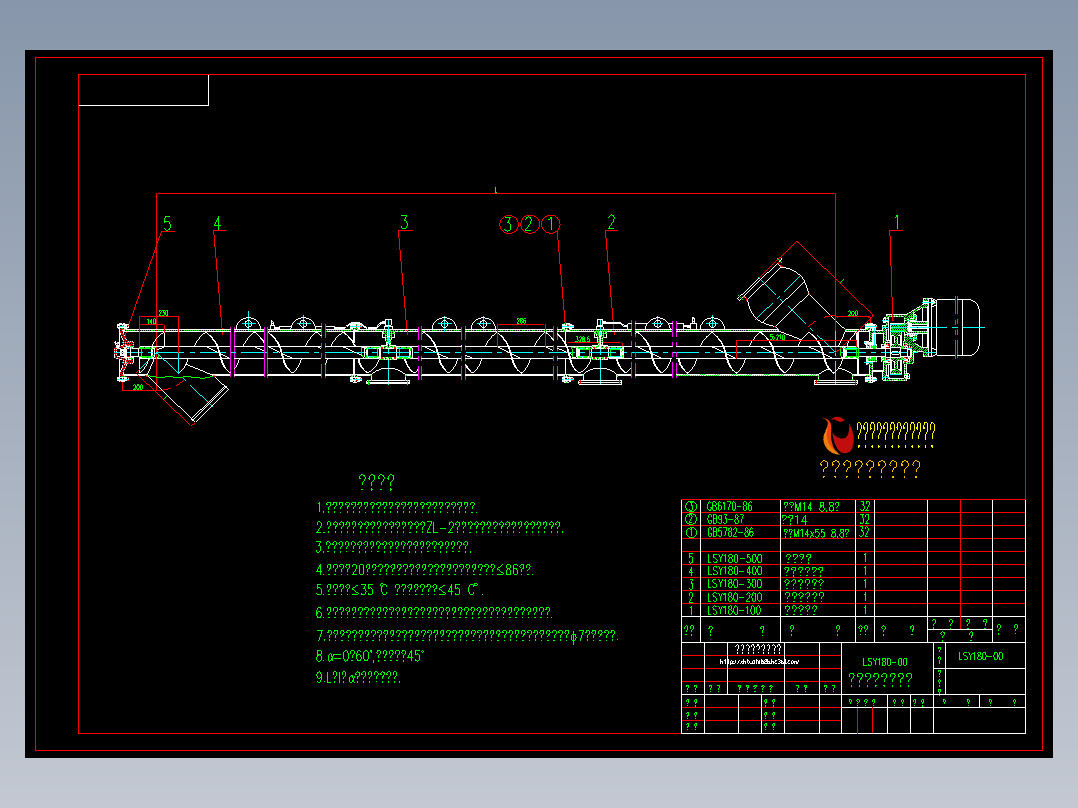Click the yellow question-mark text under the logo

870,468
